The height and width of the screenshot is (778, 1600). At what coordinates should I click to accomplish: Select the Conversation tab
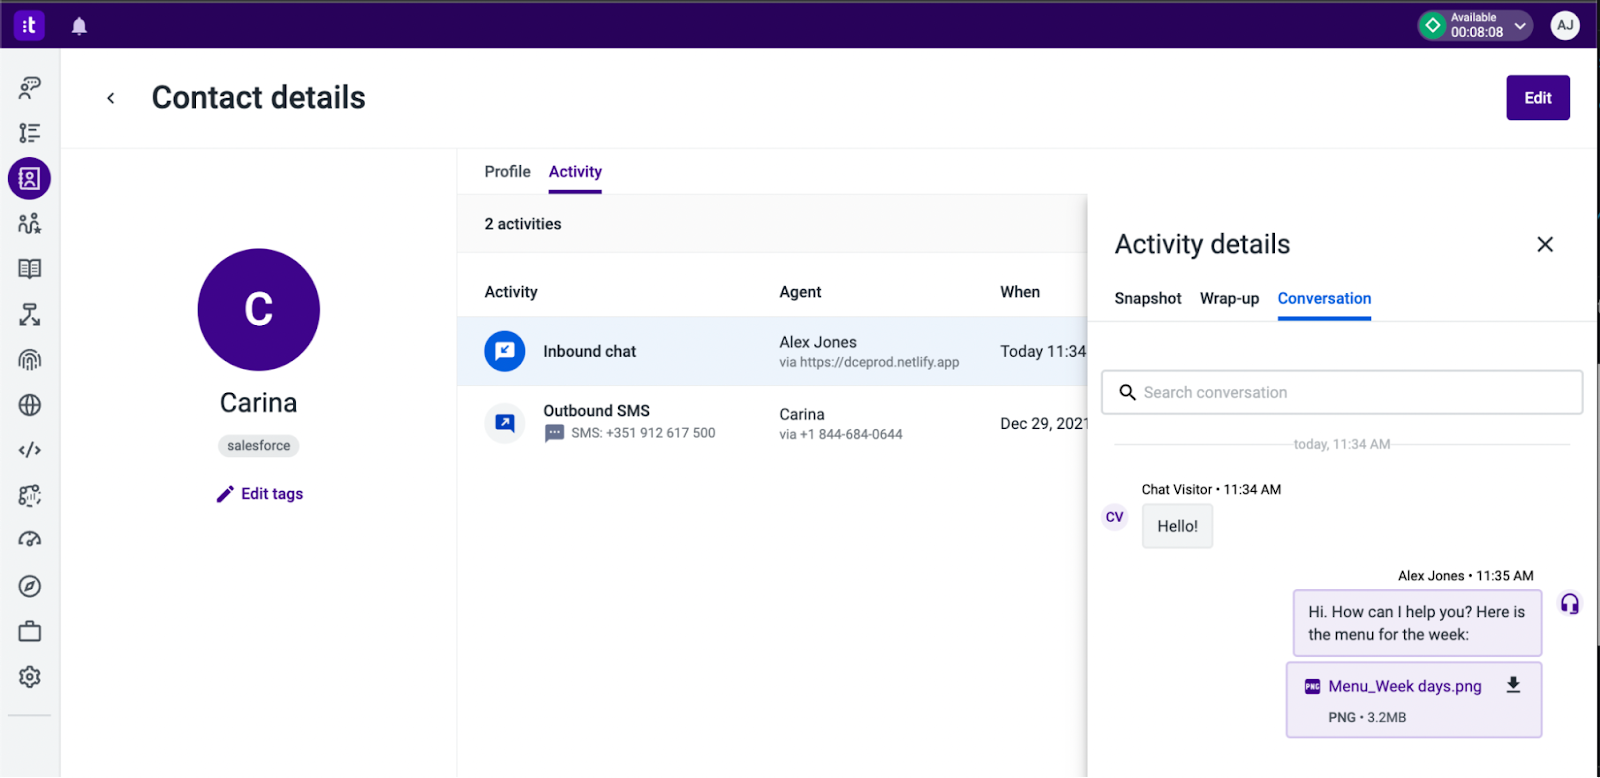[x=1324, y=299]
